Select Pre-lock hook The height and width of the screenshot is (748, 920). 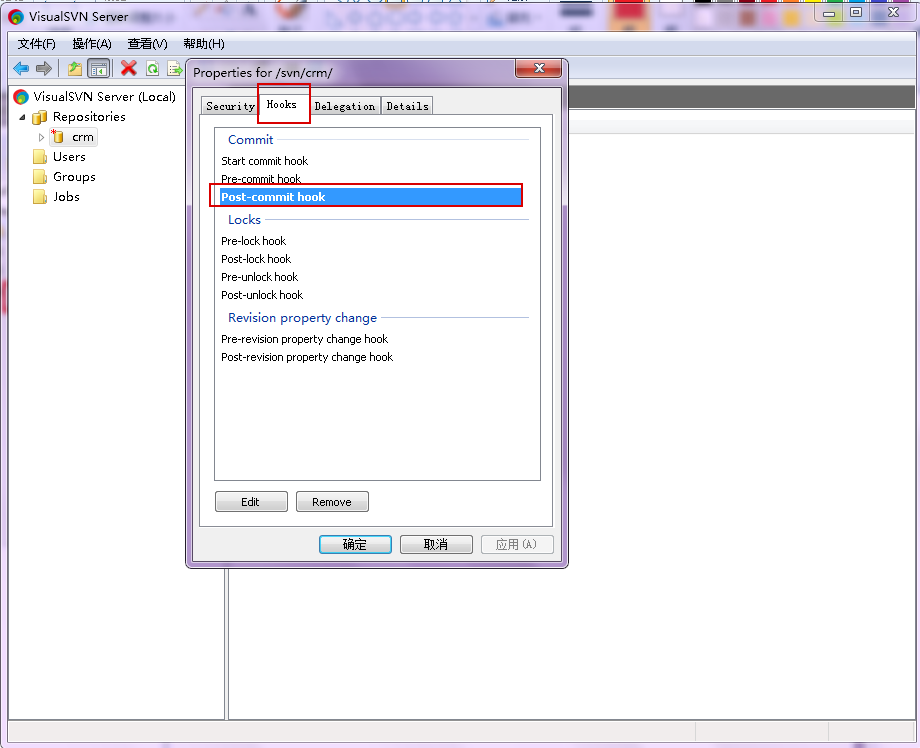point(253,241)
